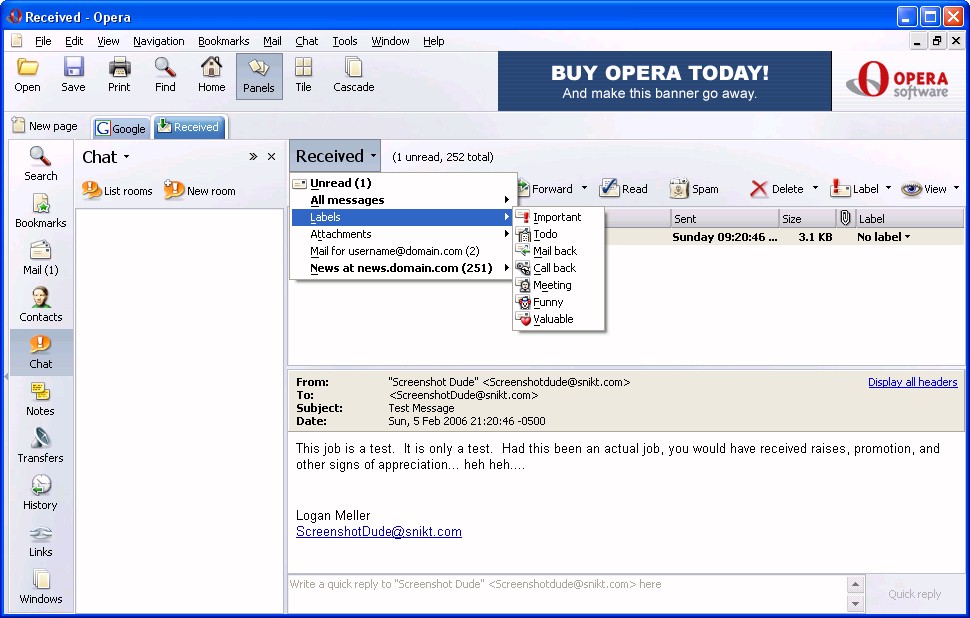The height and width of the screenshot is (618, 970).
Task: Open ScreenshotDude@snikt.com email link
Action: coord(379,531)
